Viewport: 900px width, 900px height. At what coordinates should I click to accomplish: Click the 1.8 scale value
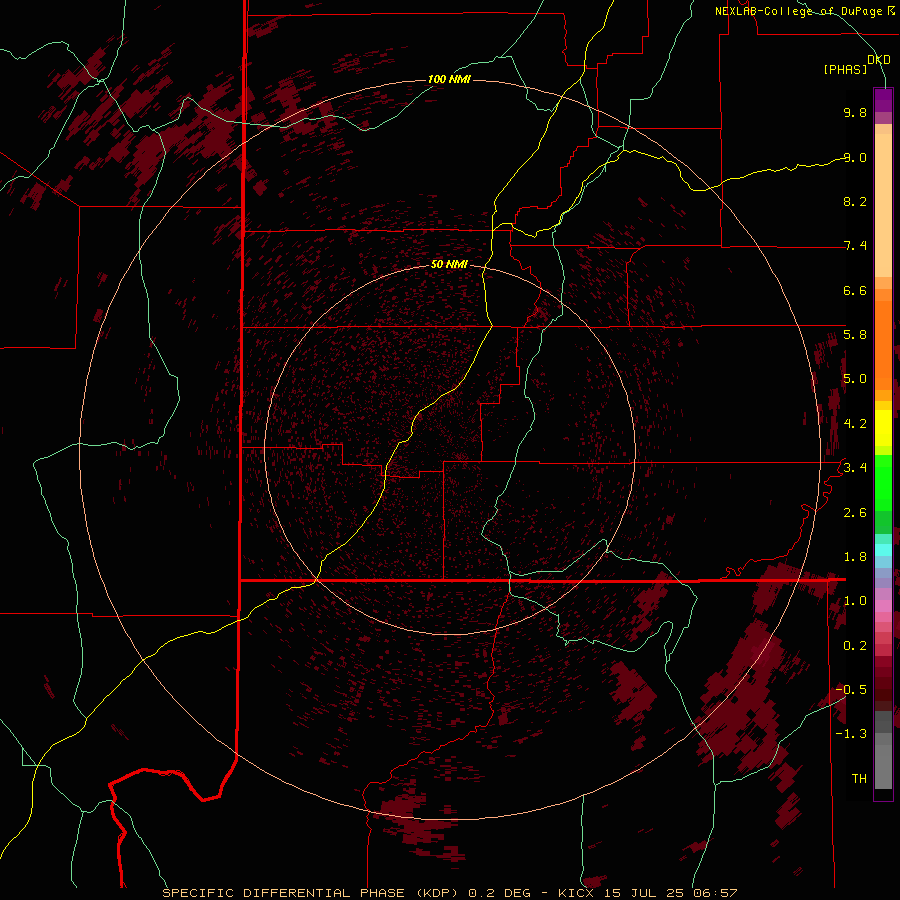point(855,557)
